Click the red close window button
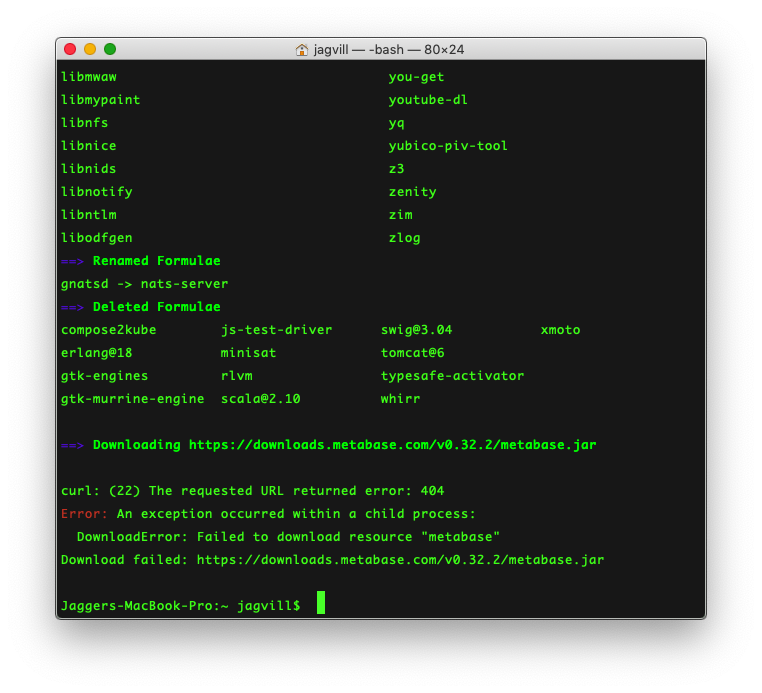 tap(70, 49)
